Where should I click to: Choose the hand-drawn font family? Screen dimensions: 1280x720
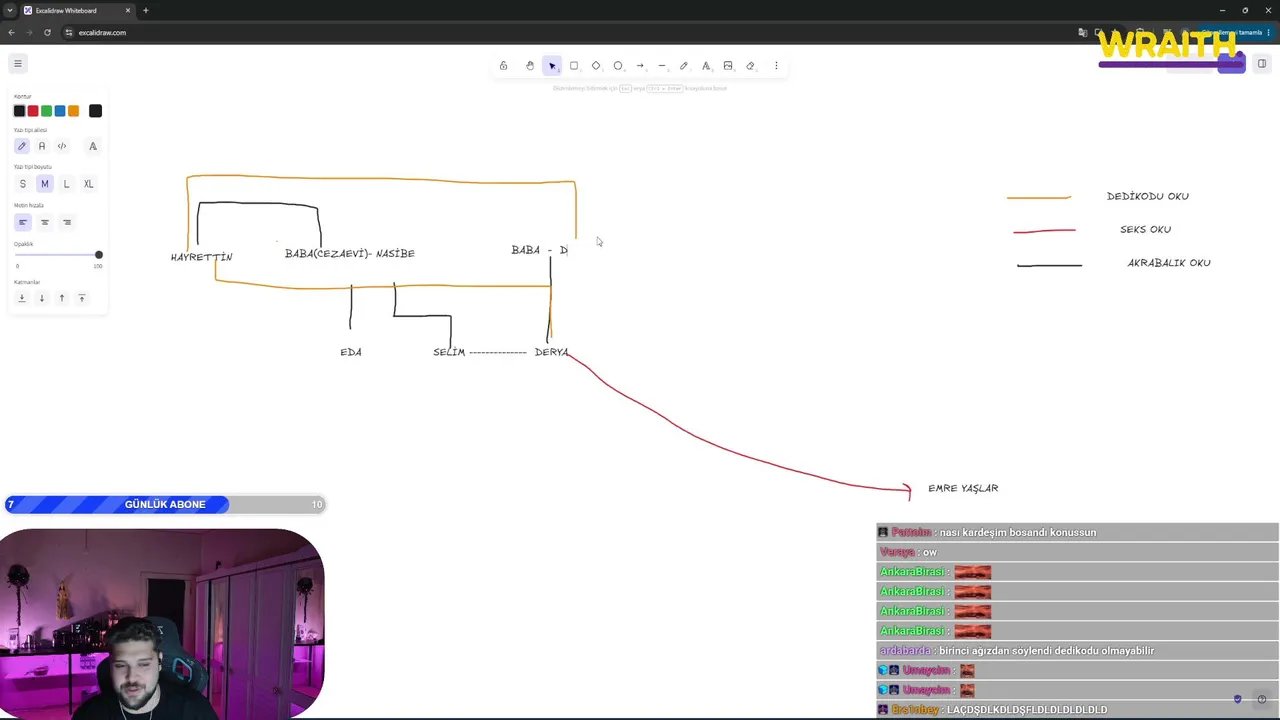(22, 146)
